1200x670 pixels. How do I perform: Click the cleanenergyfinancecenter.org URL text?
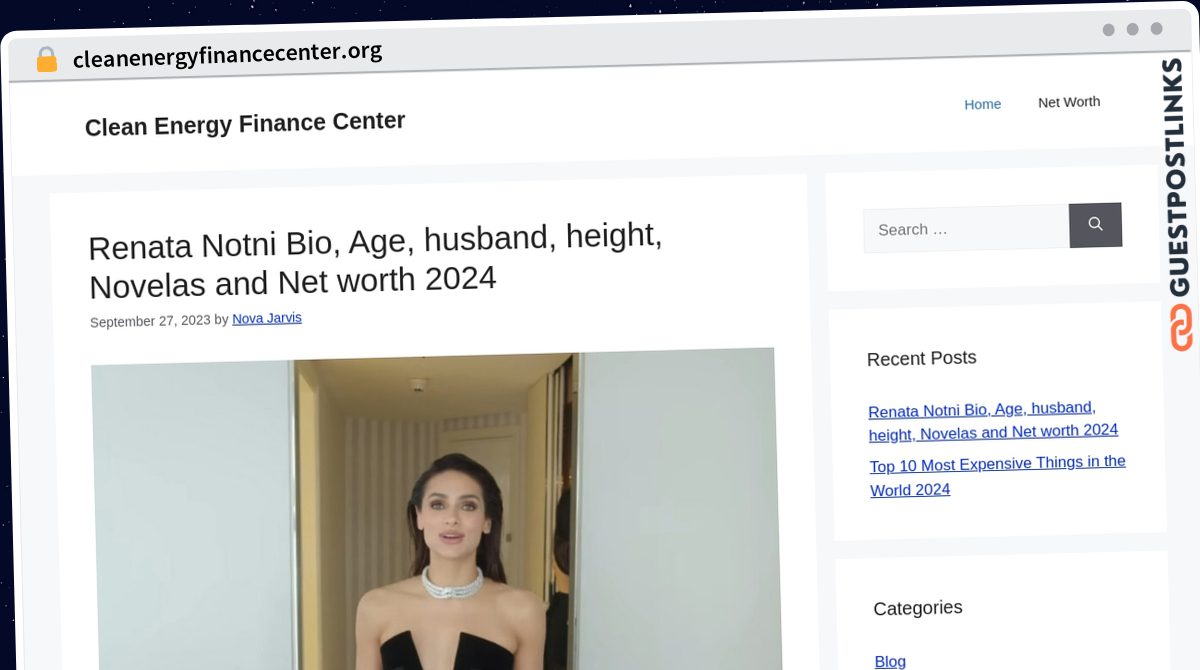click(227, 55)
